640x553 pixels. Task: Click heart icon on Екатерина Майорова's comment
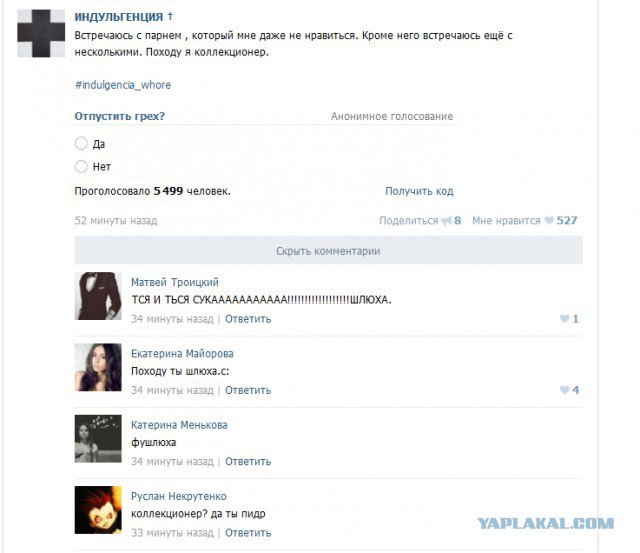pyautogui.click(x=564, y=390)
